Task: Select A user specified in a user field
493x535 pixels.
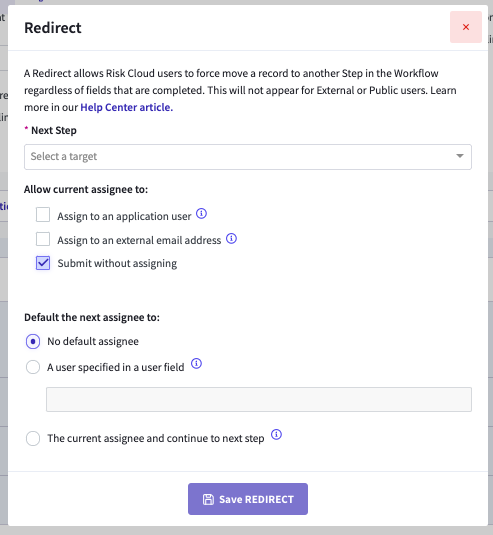Action: point(33,367)
